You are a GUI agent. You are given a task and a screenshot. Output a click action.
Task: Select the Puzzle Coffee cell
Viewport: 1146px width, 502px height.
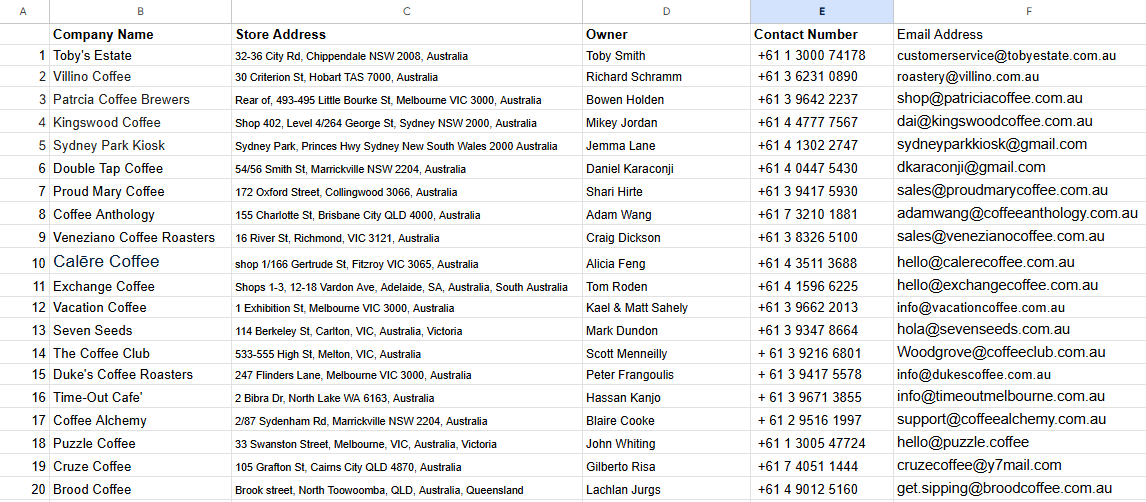pyautogui.click(x=140, y=444)
